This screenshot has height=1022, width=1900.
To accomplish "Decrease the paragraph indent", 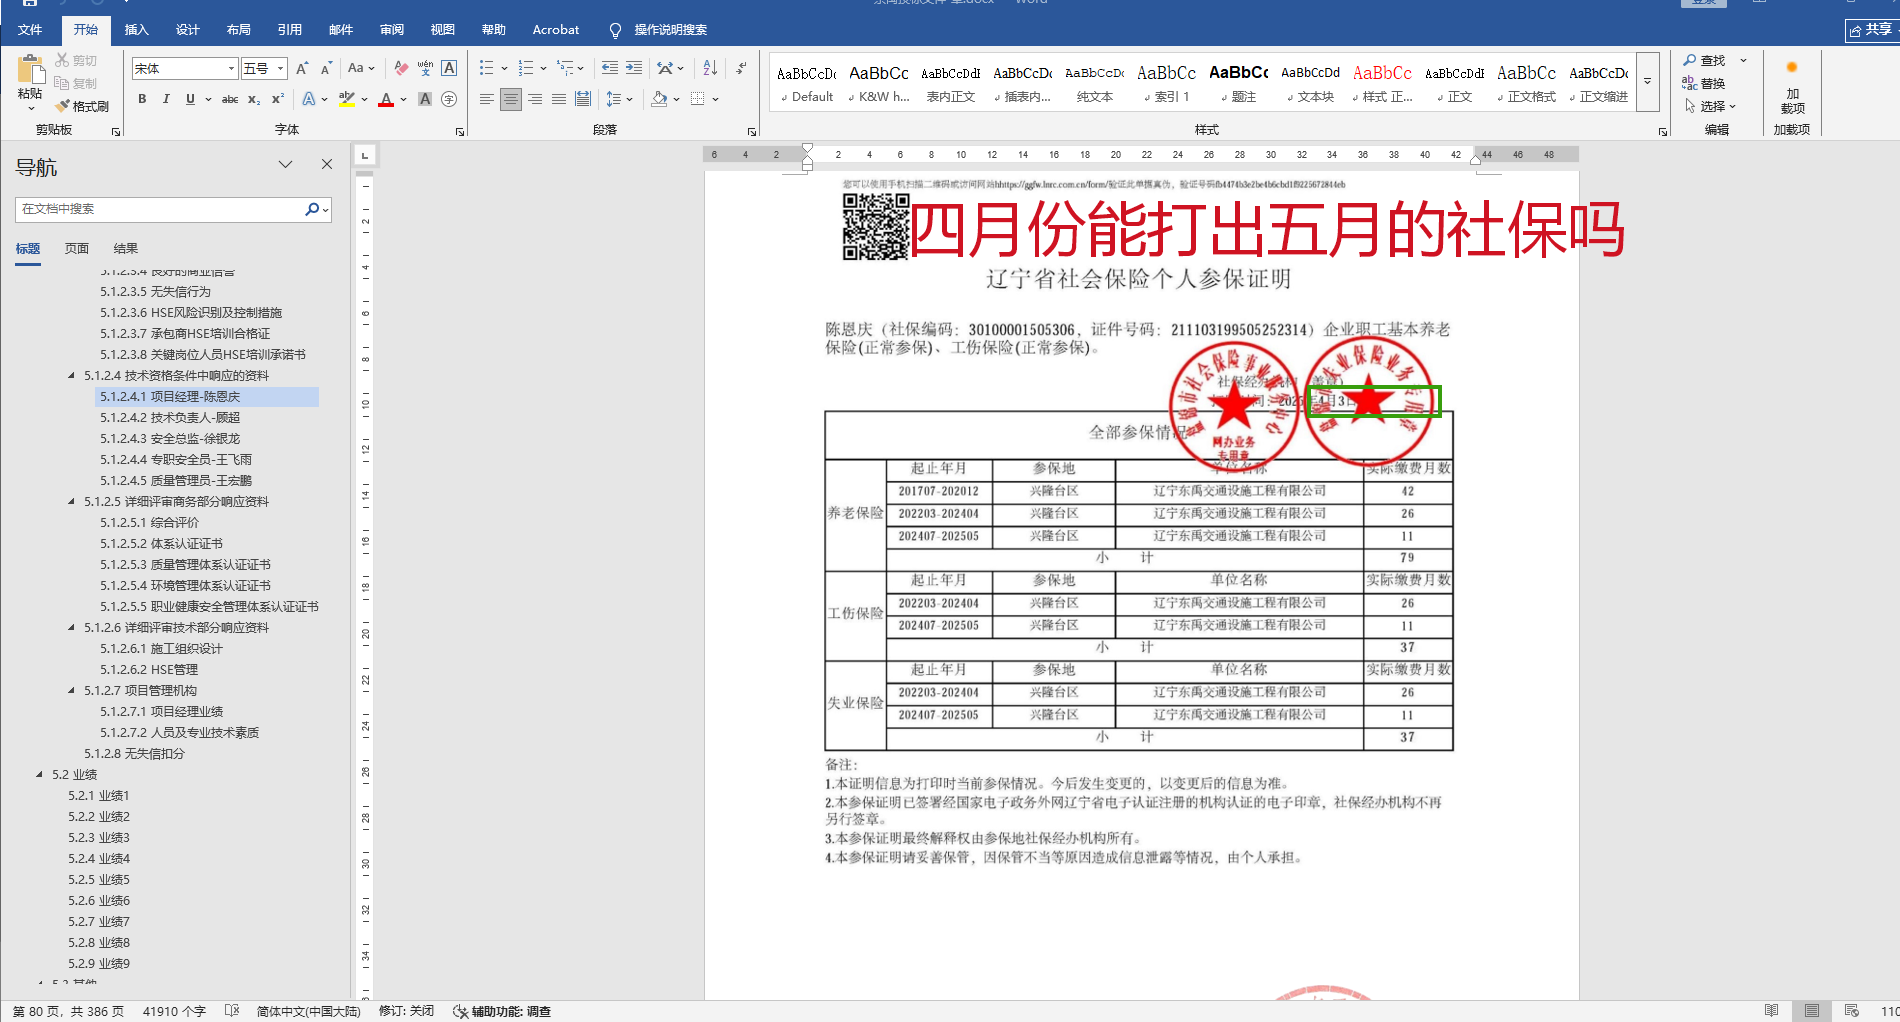I will [x=610, y=68].
